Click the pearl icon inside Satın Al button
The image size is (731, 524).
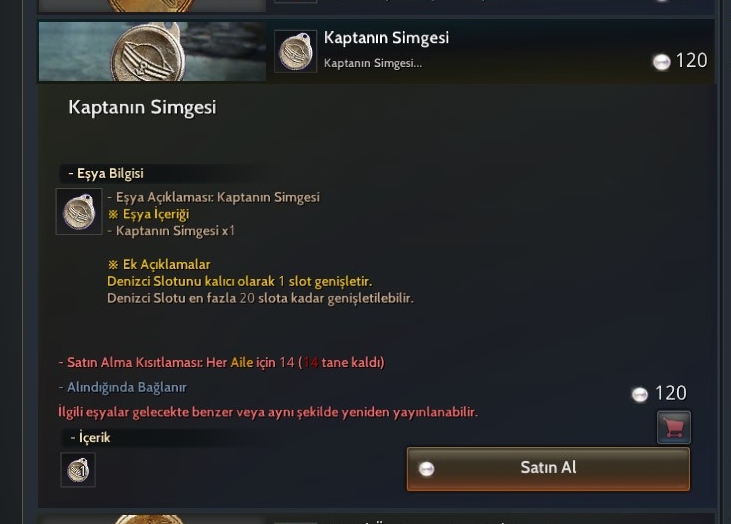[x=426, y=469]
